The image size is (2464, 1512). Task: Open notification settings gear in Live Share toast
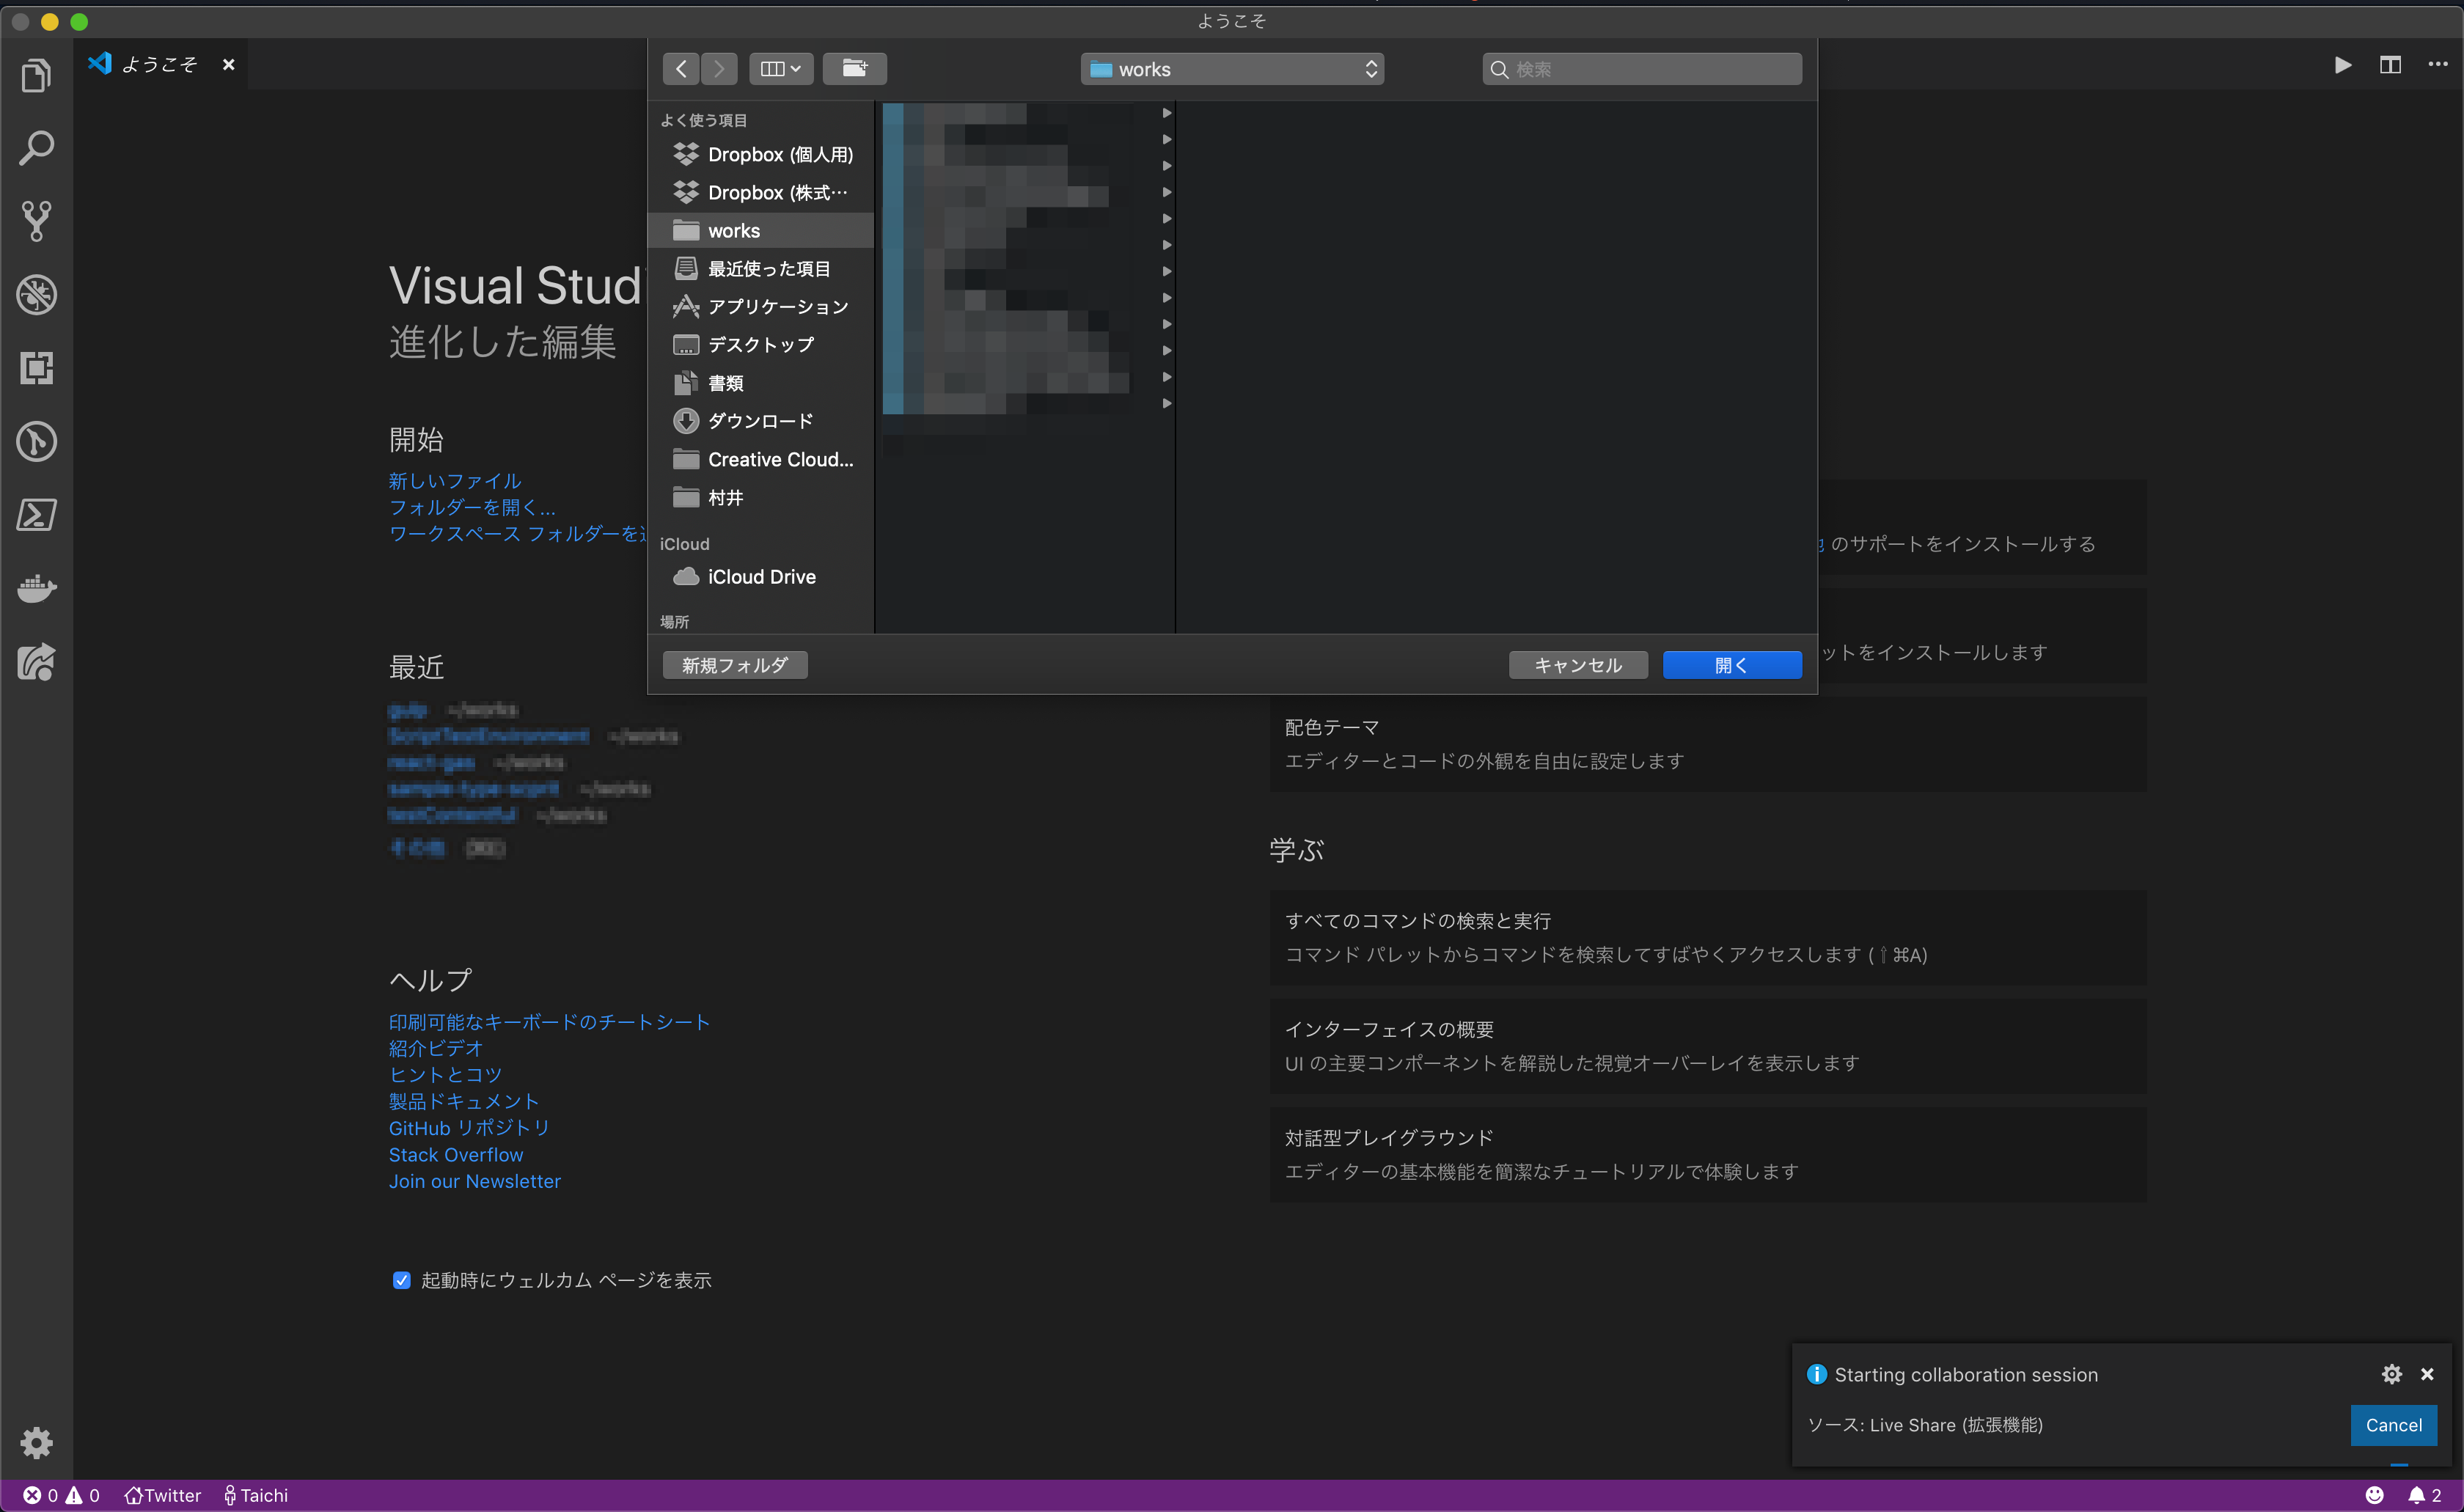(2391, 1374)
